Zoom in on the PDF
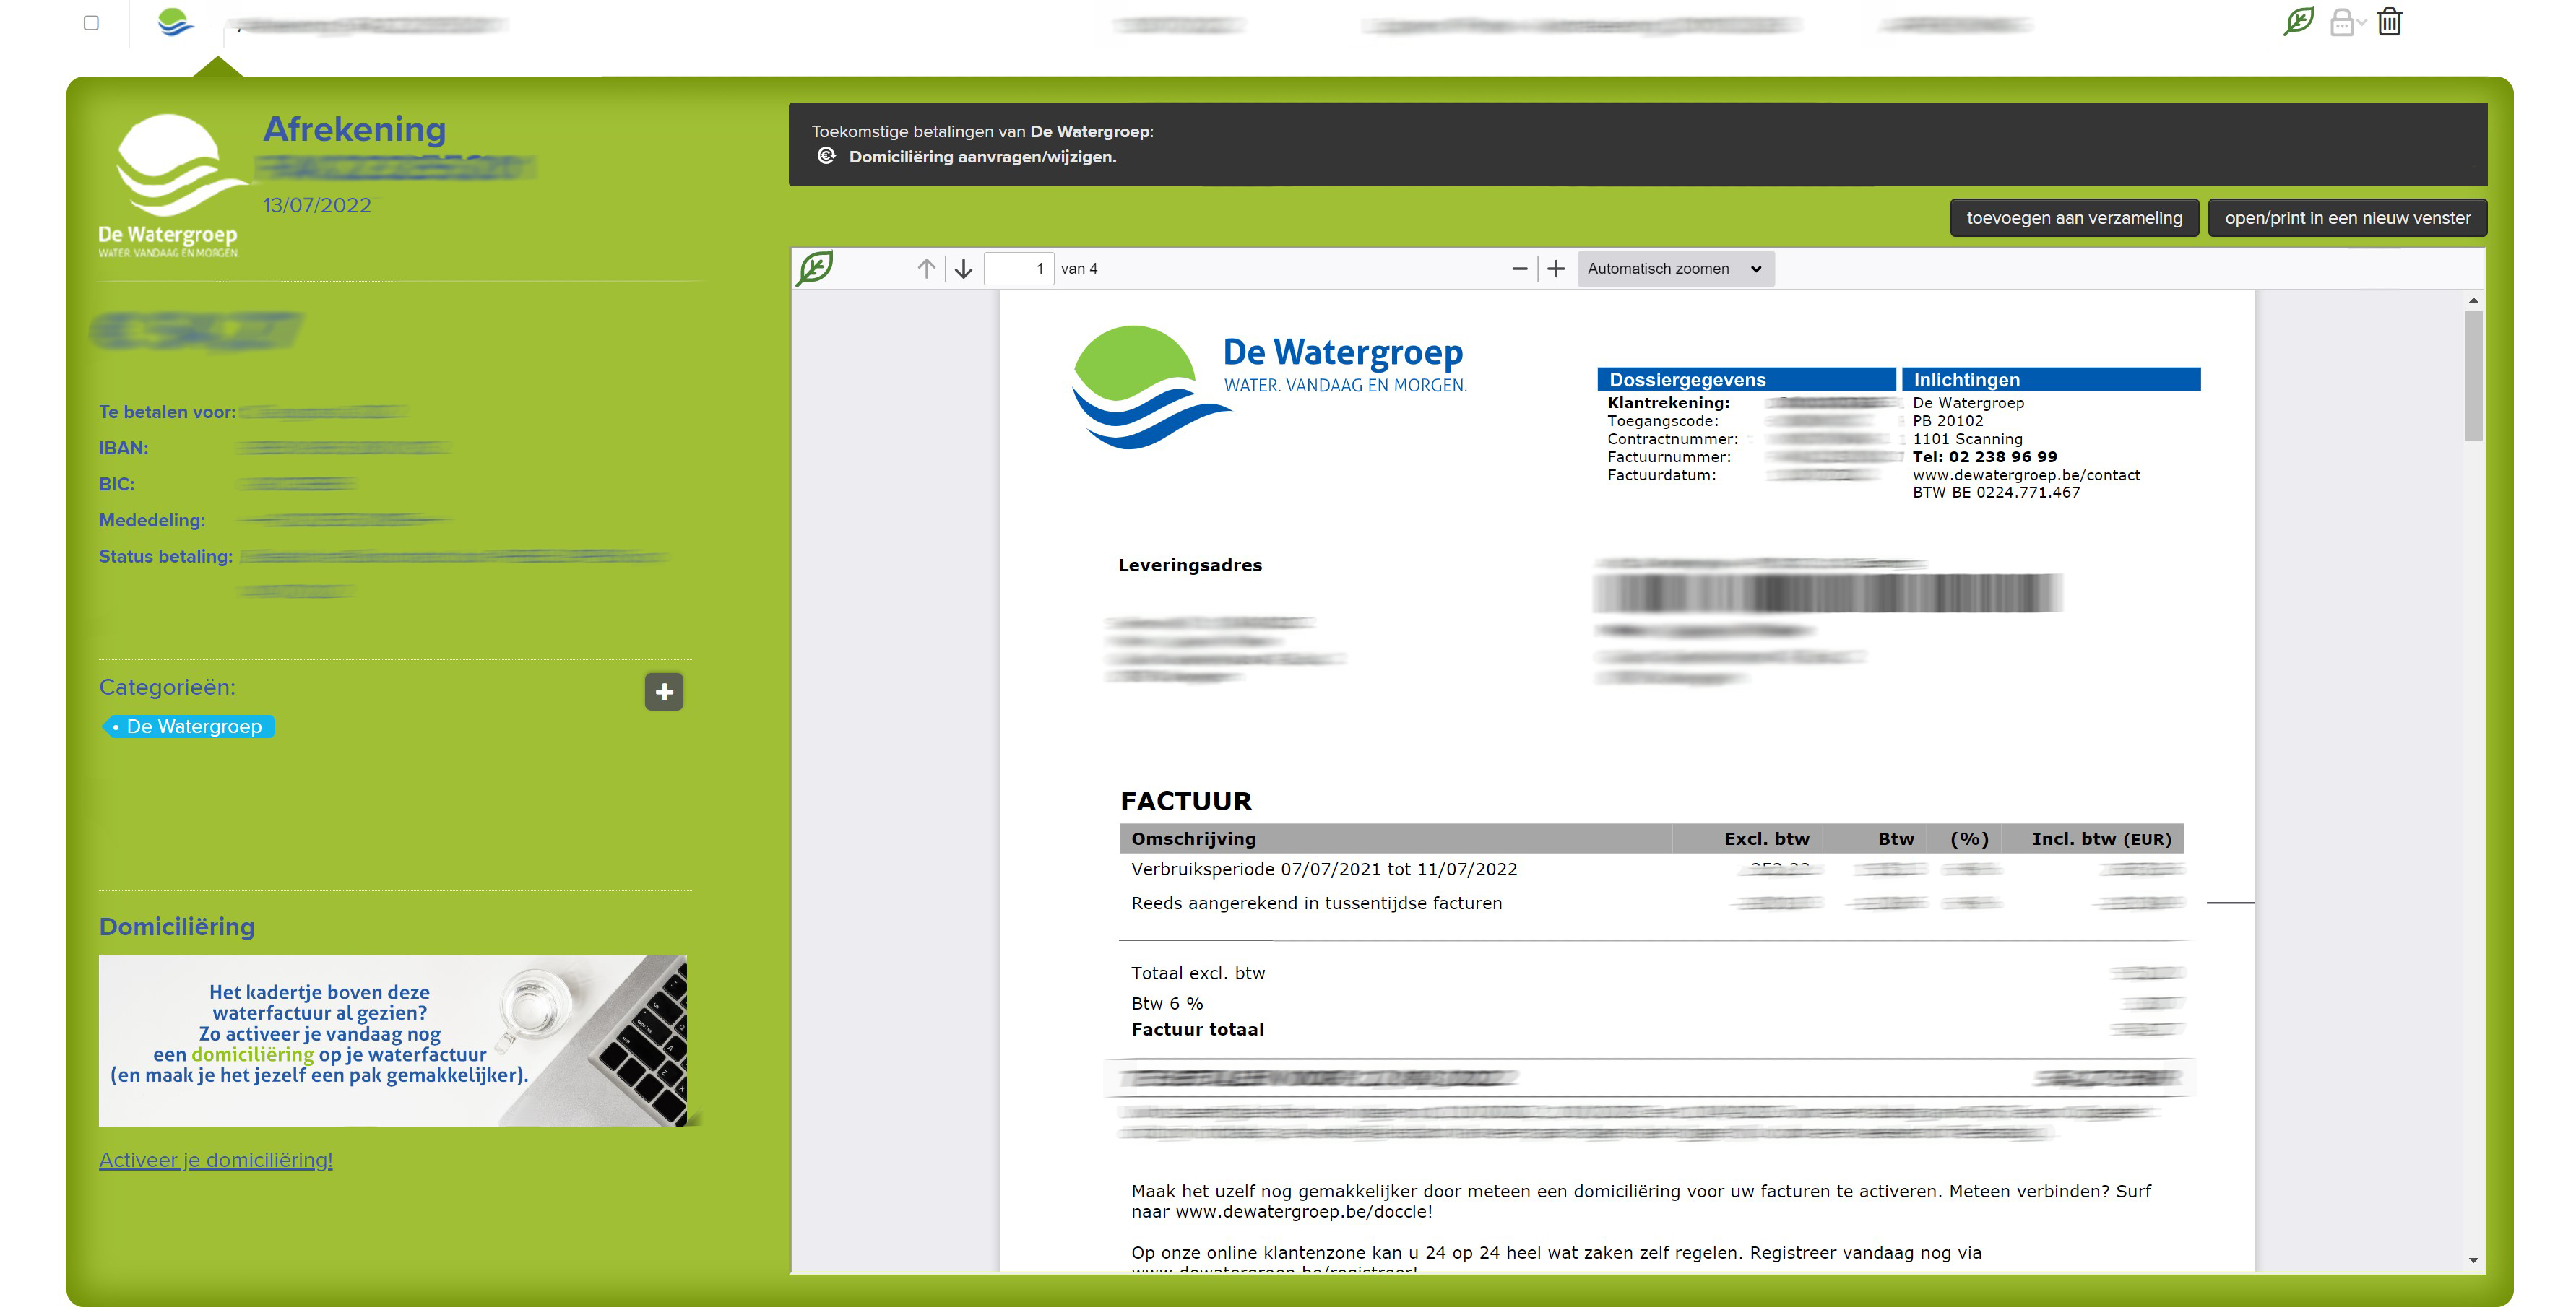2576x1310 pixels. 1555,269
